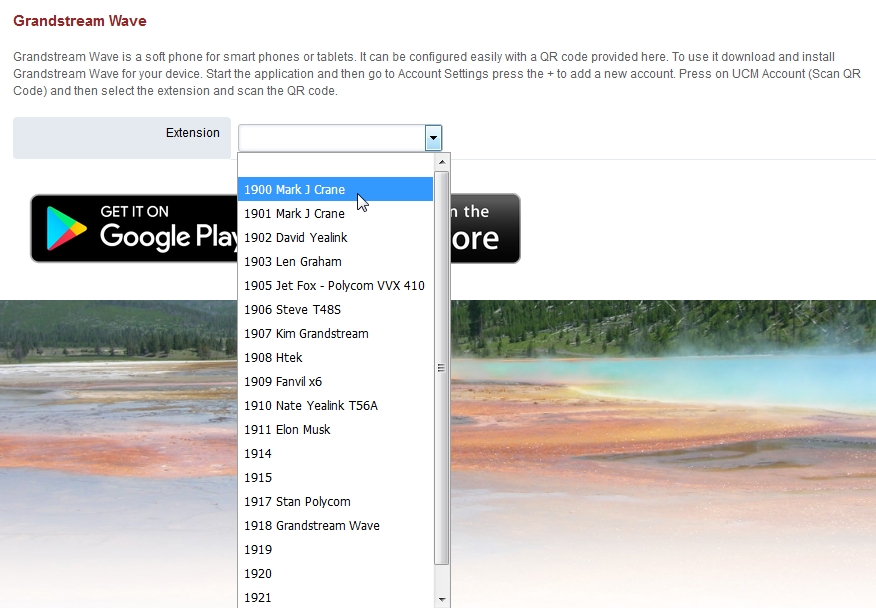Viewport: 876px width, 608px height.
Task: Choose extension 1909 Fanvil x6
Action: (x=335, y=382)
